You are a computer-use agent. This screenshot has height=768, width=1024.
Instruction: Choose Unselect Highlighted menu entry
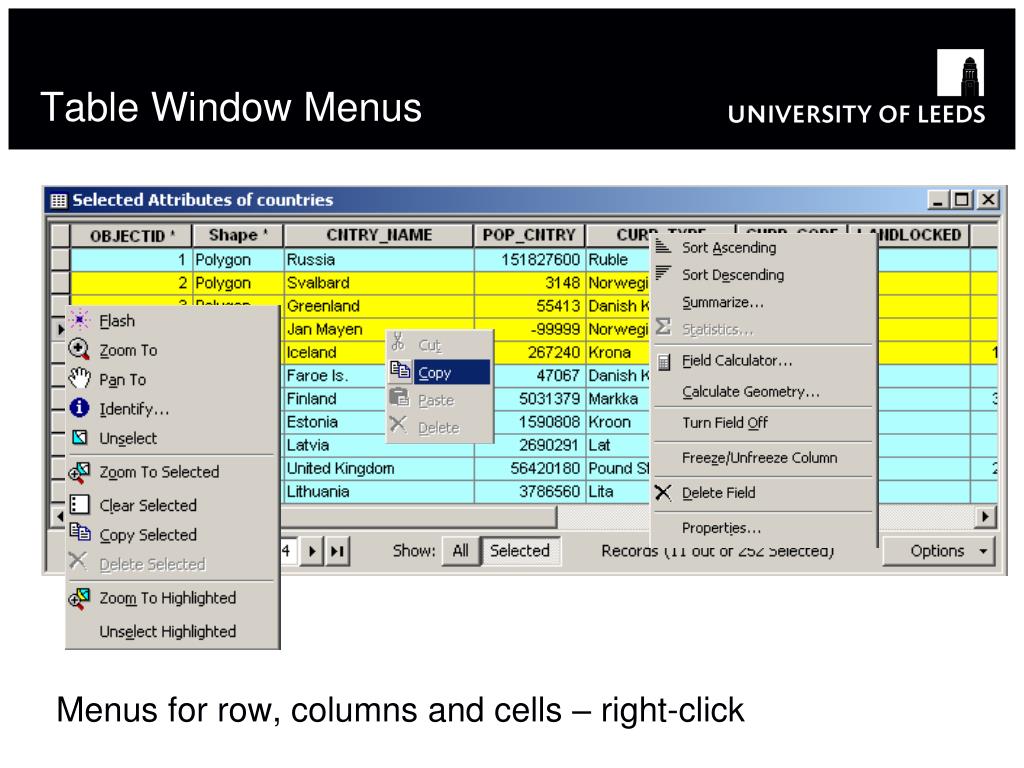point(168,632)
